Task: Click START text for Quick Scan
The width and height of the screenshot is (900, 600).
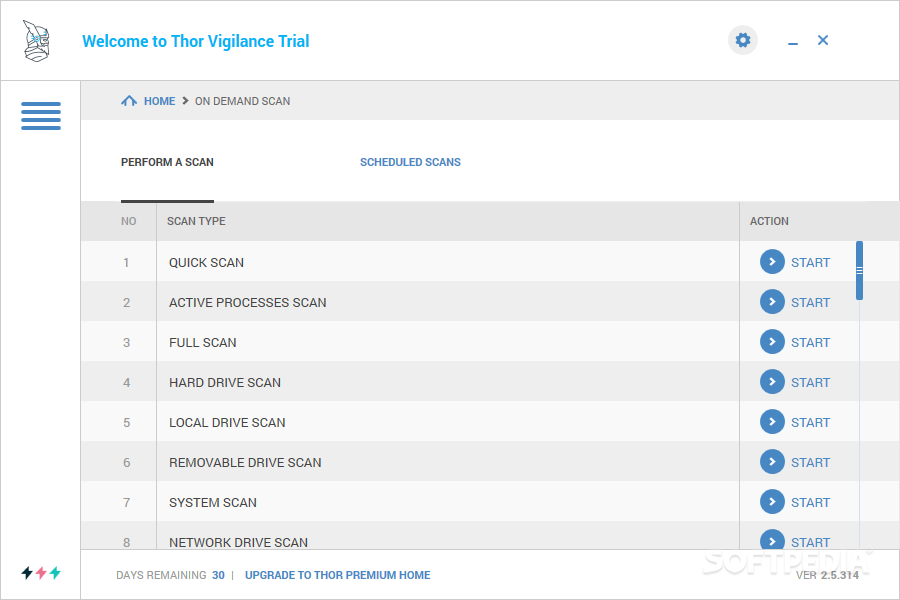Action: click(810, 262)
